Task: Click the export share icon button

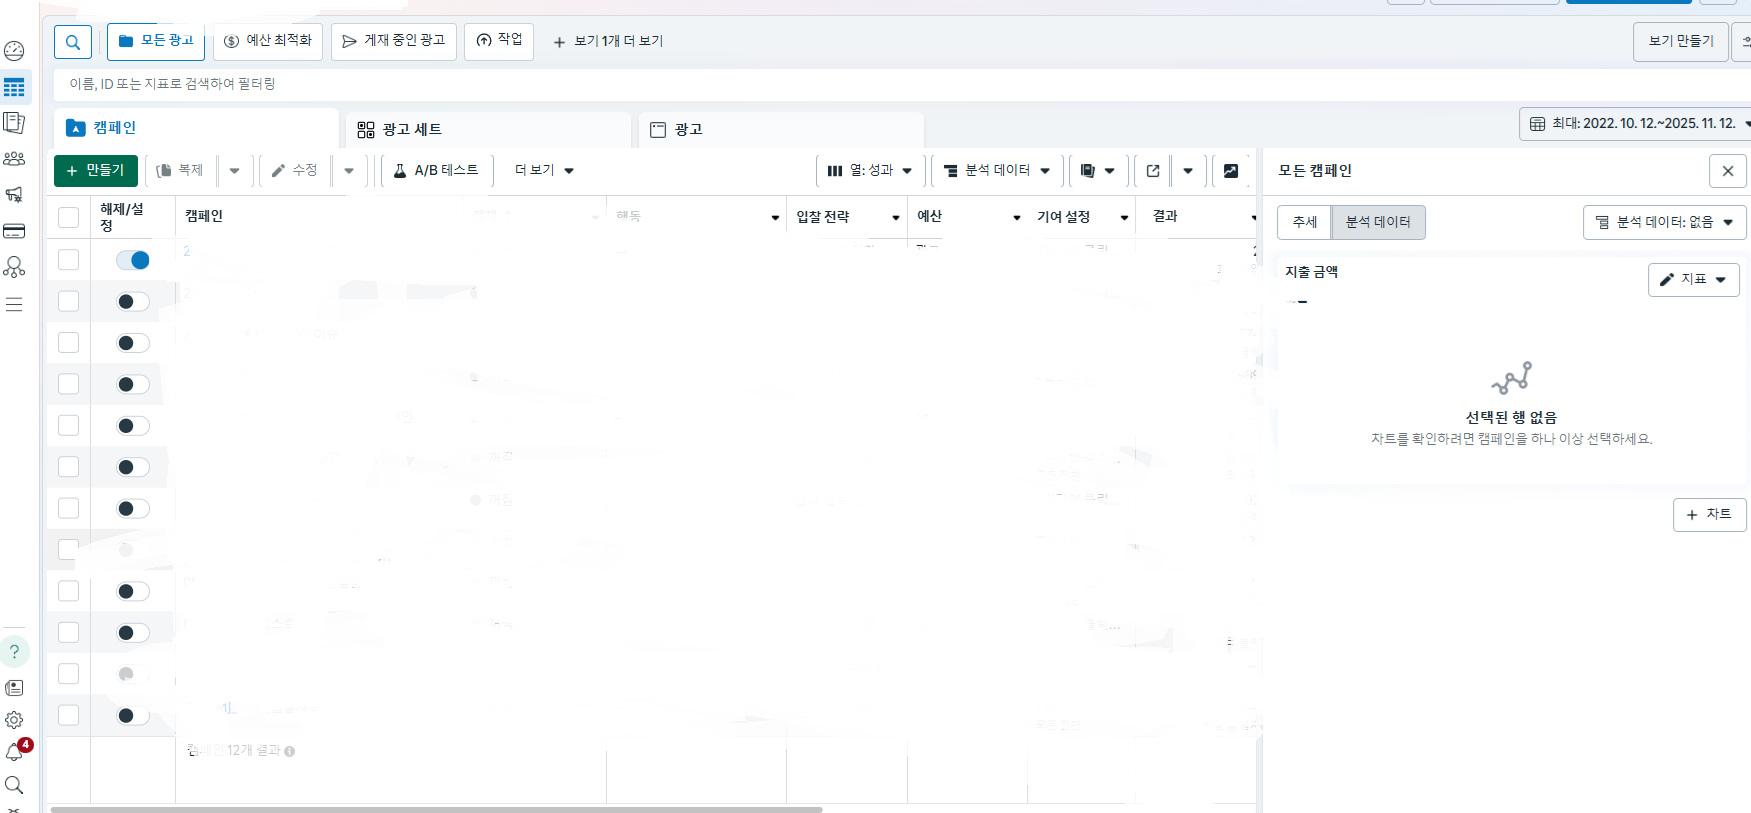Action: 1153,171
